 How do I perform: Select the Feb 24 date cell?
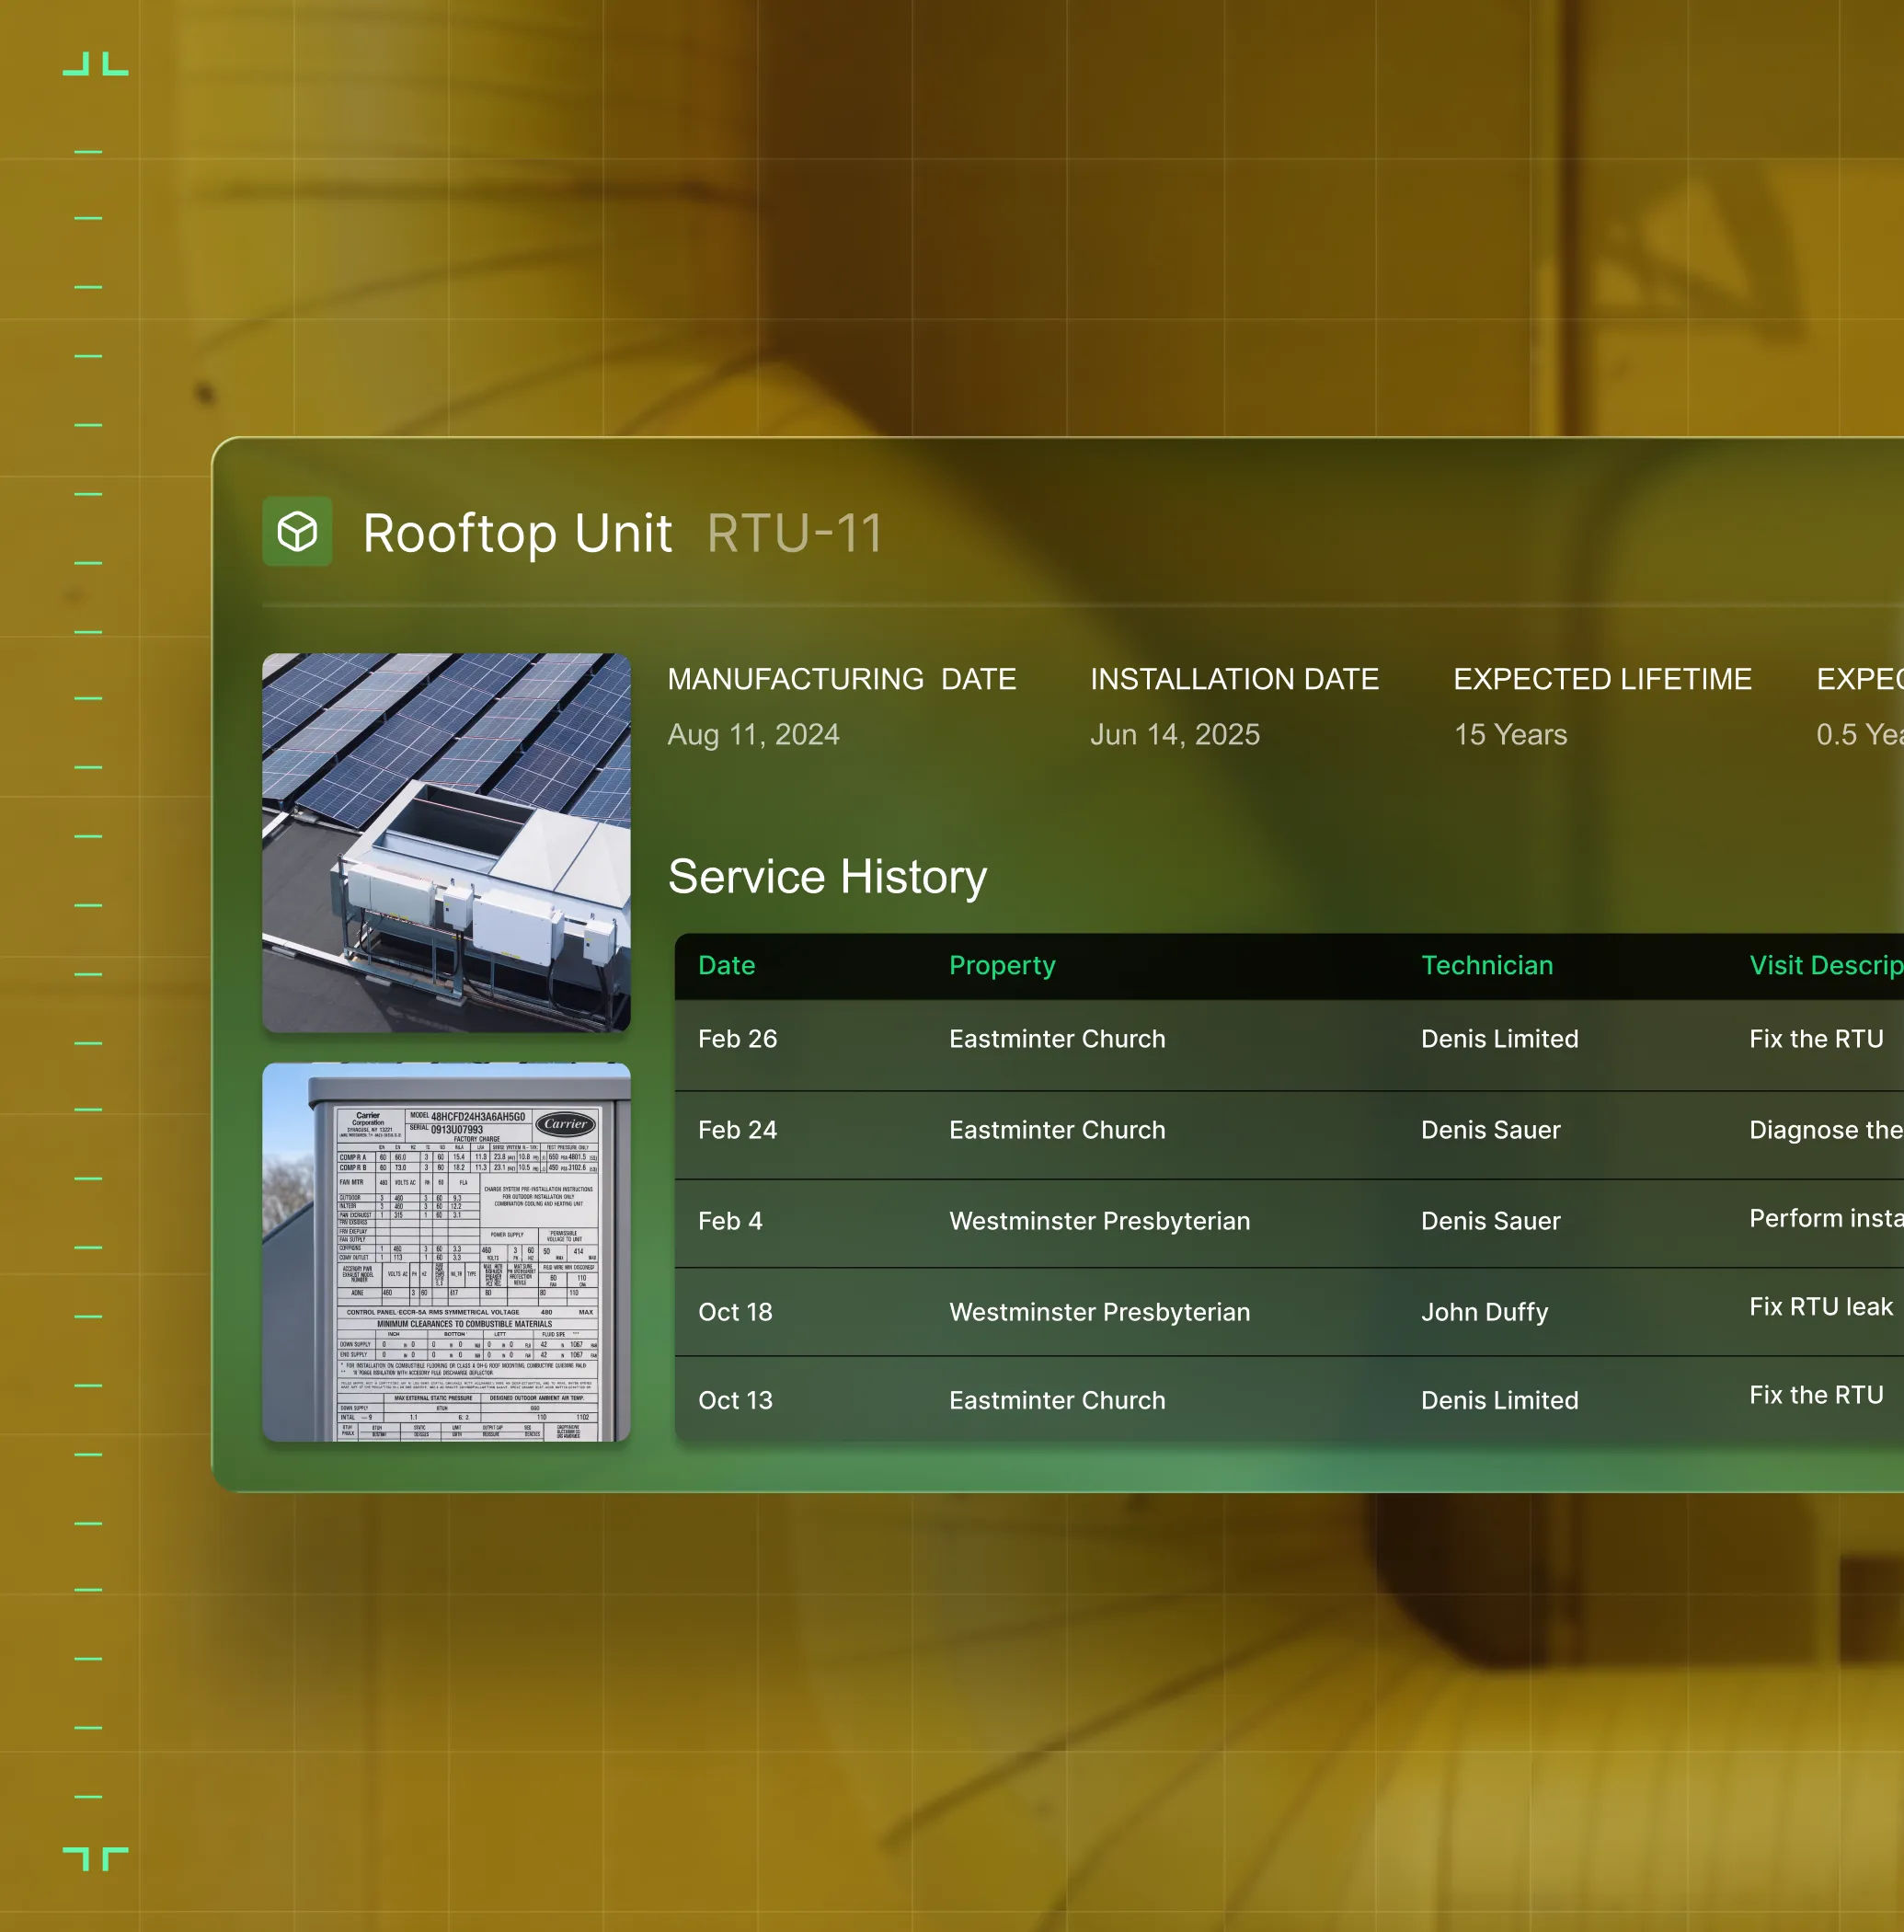pos(737,1130)
